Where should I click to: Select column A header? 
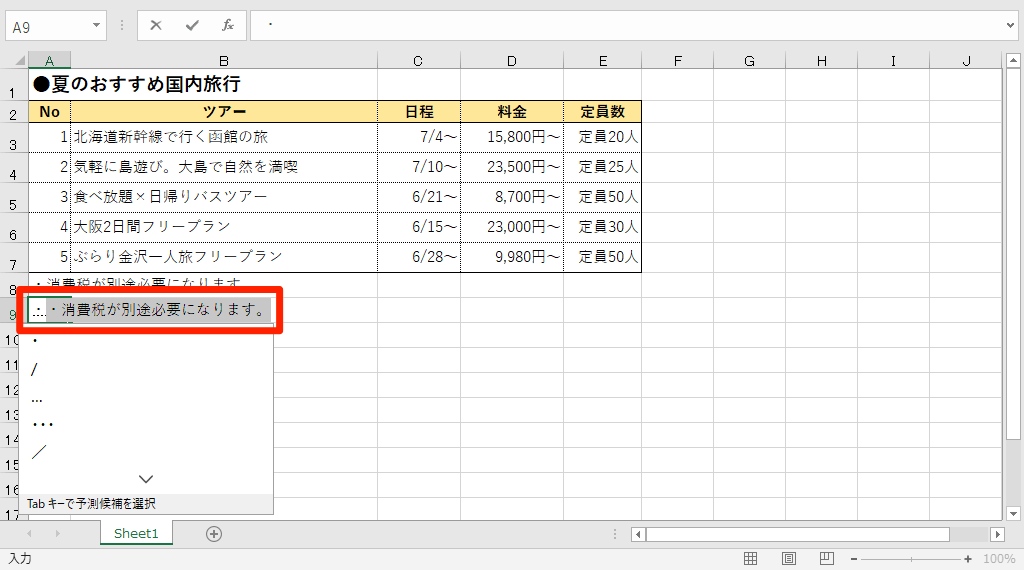tap(49, 61)
